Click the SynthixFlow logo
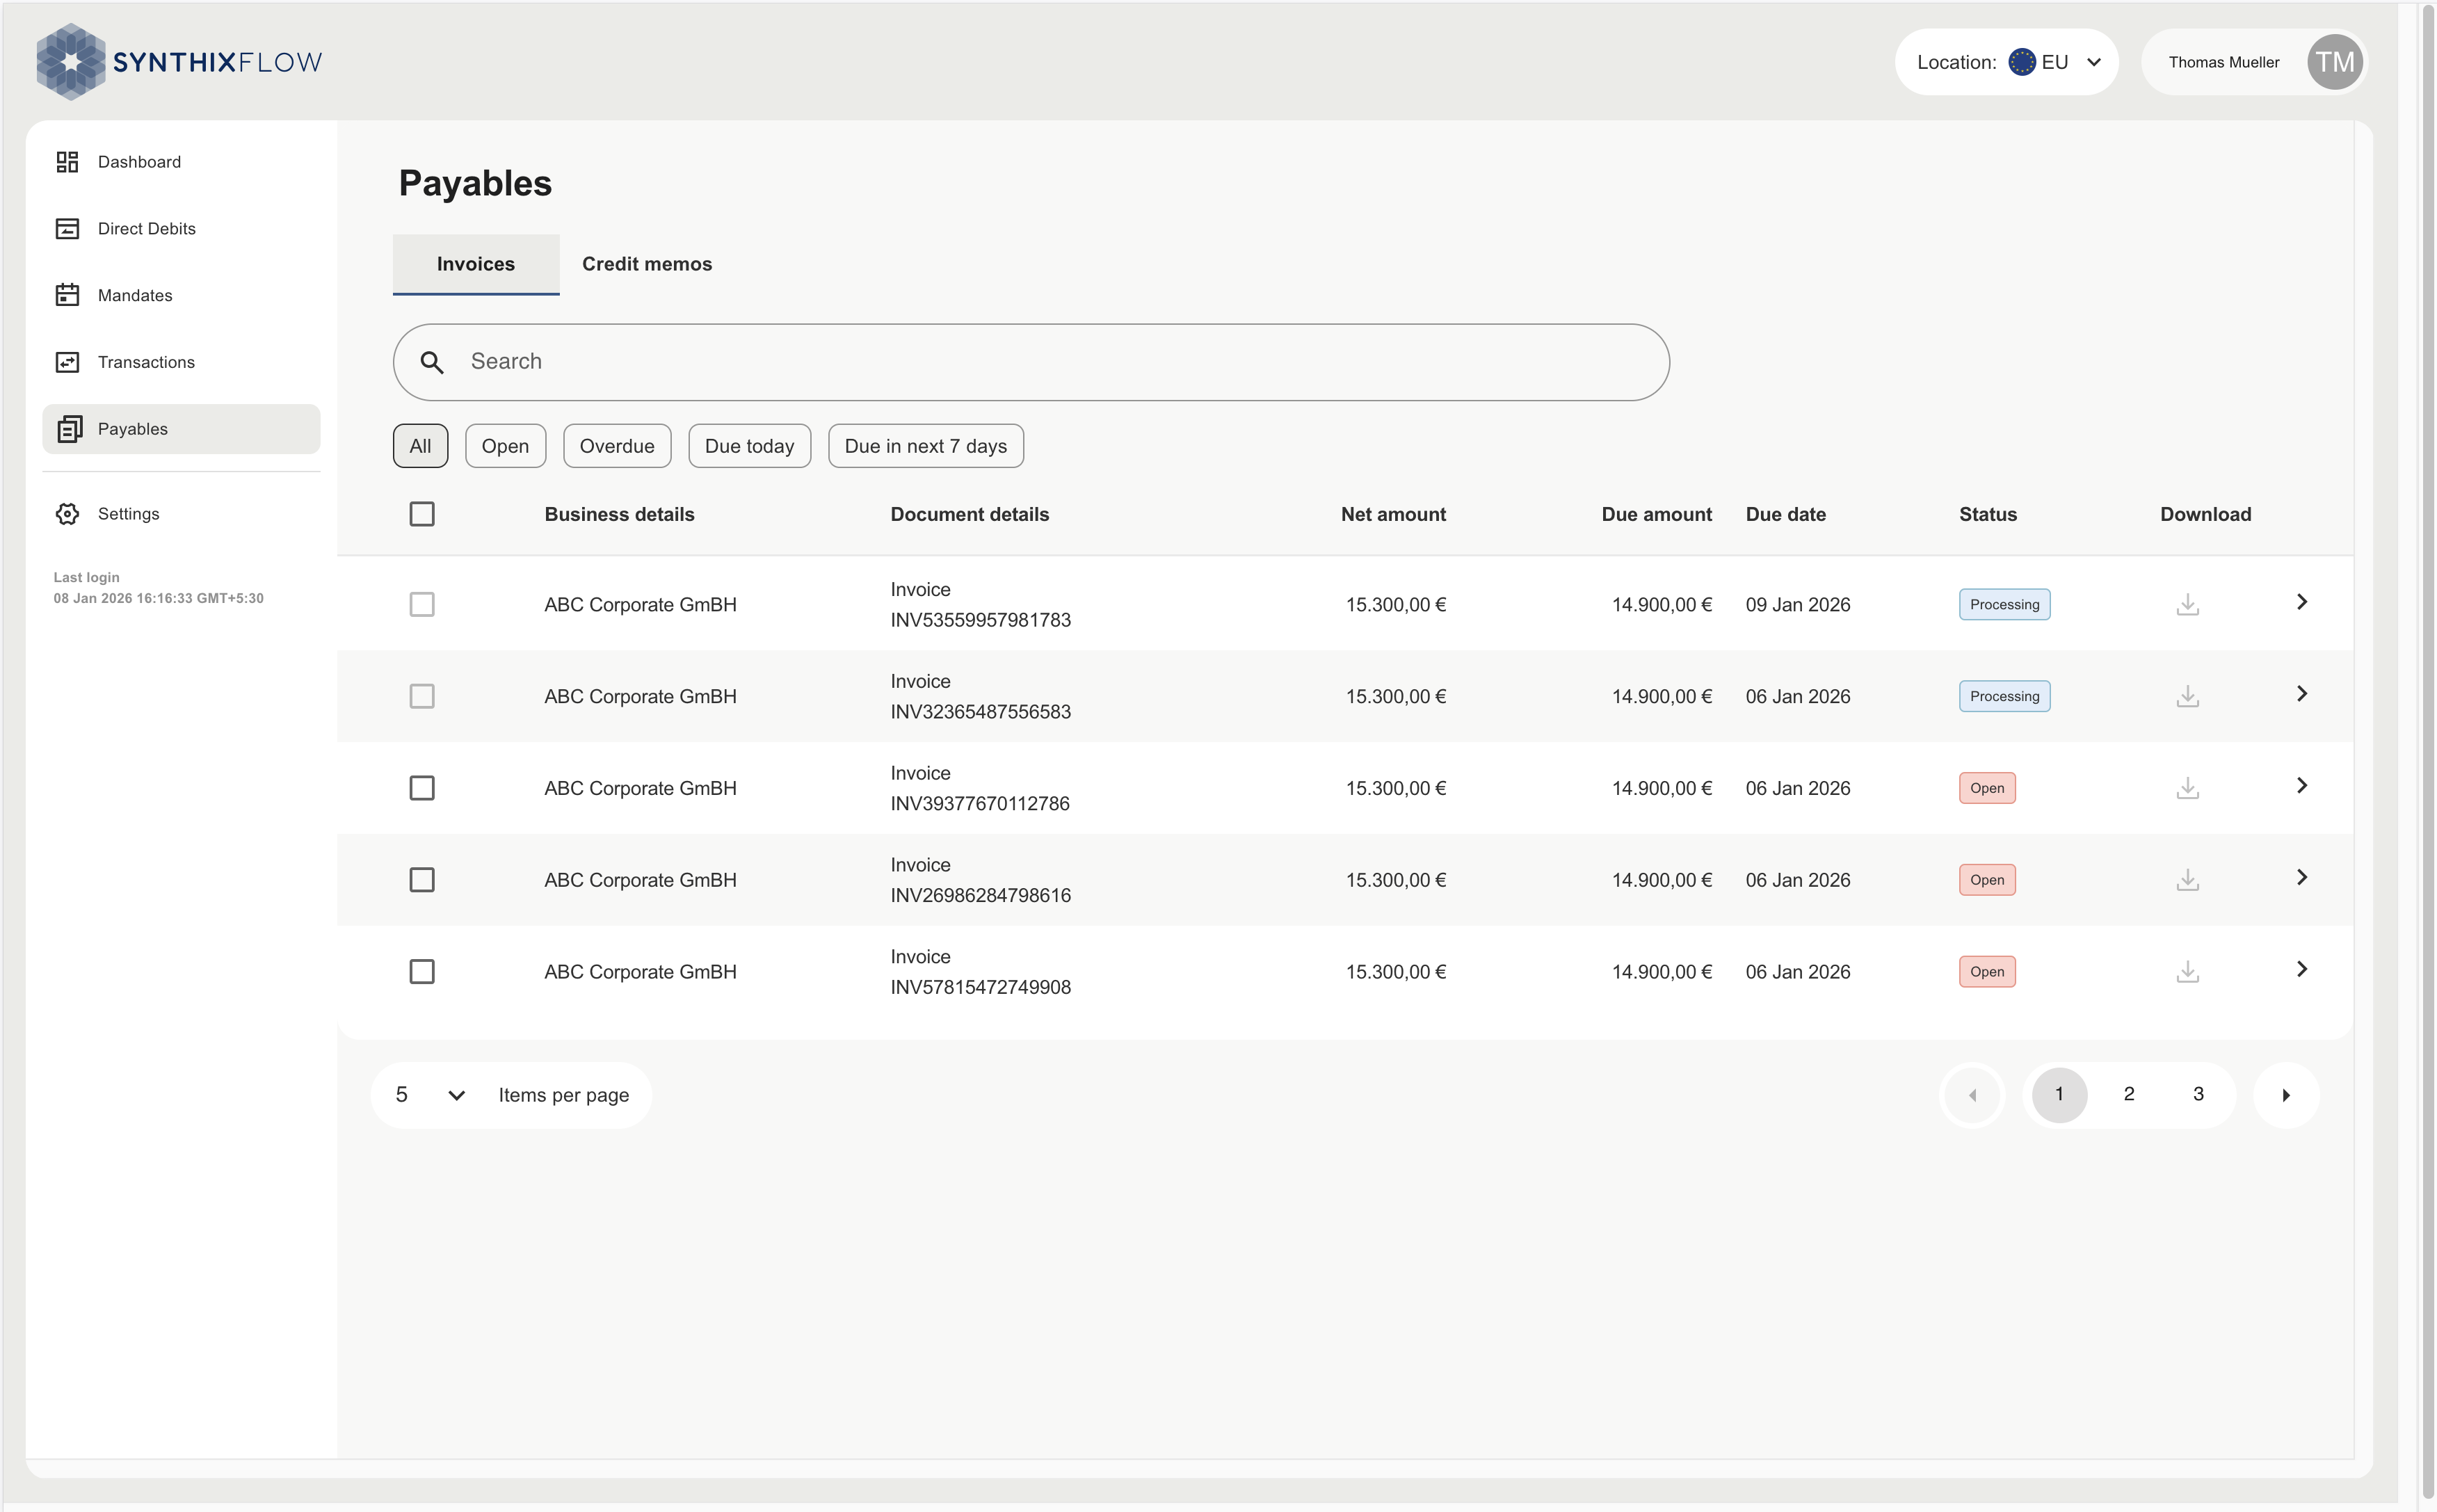This screenshot has height=1512, width=2437. tap(179, 62)
